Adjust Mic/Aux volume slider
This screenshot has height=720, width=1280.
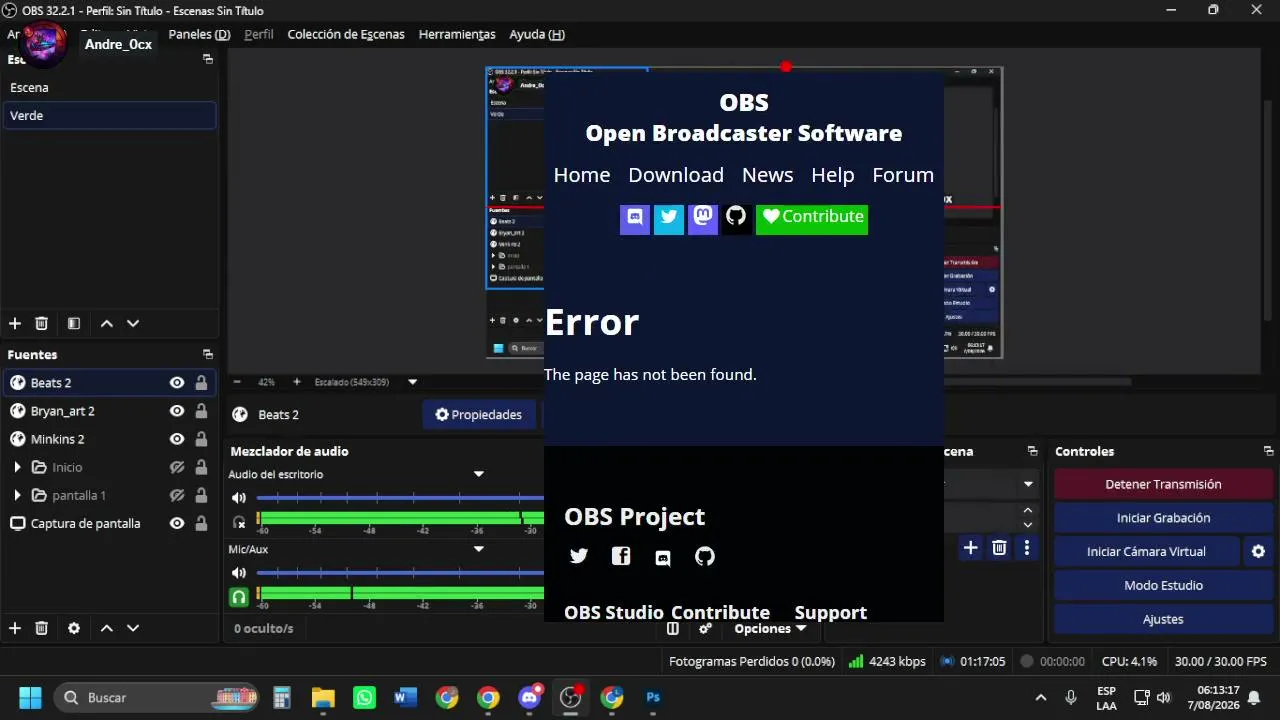pos(400,573)
